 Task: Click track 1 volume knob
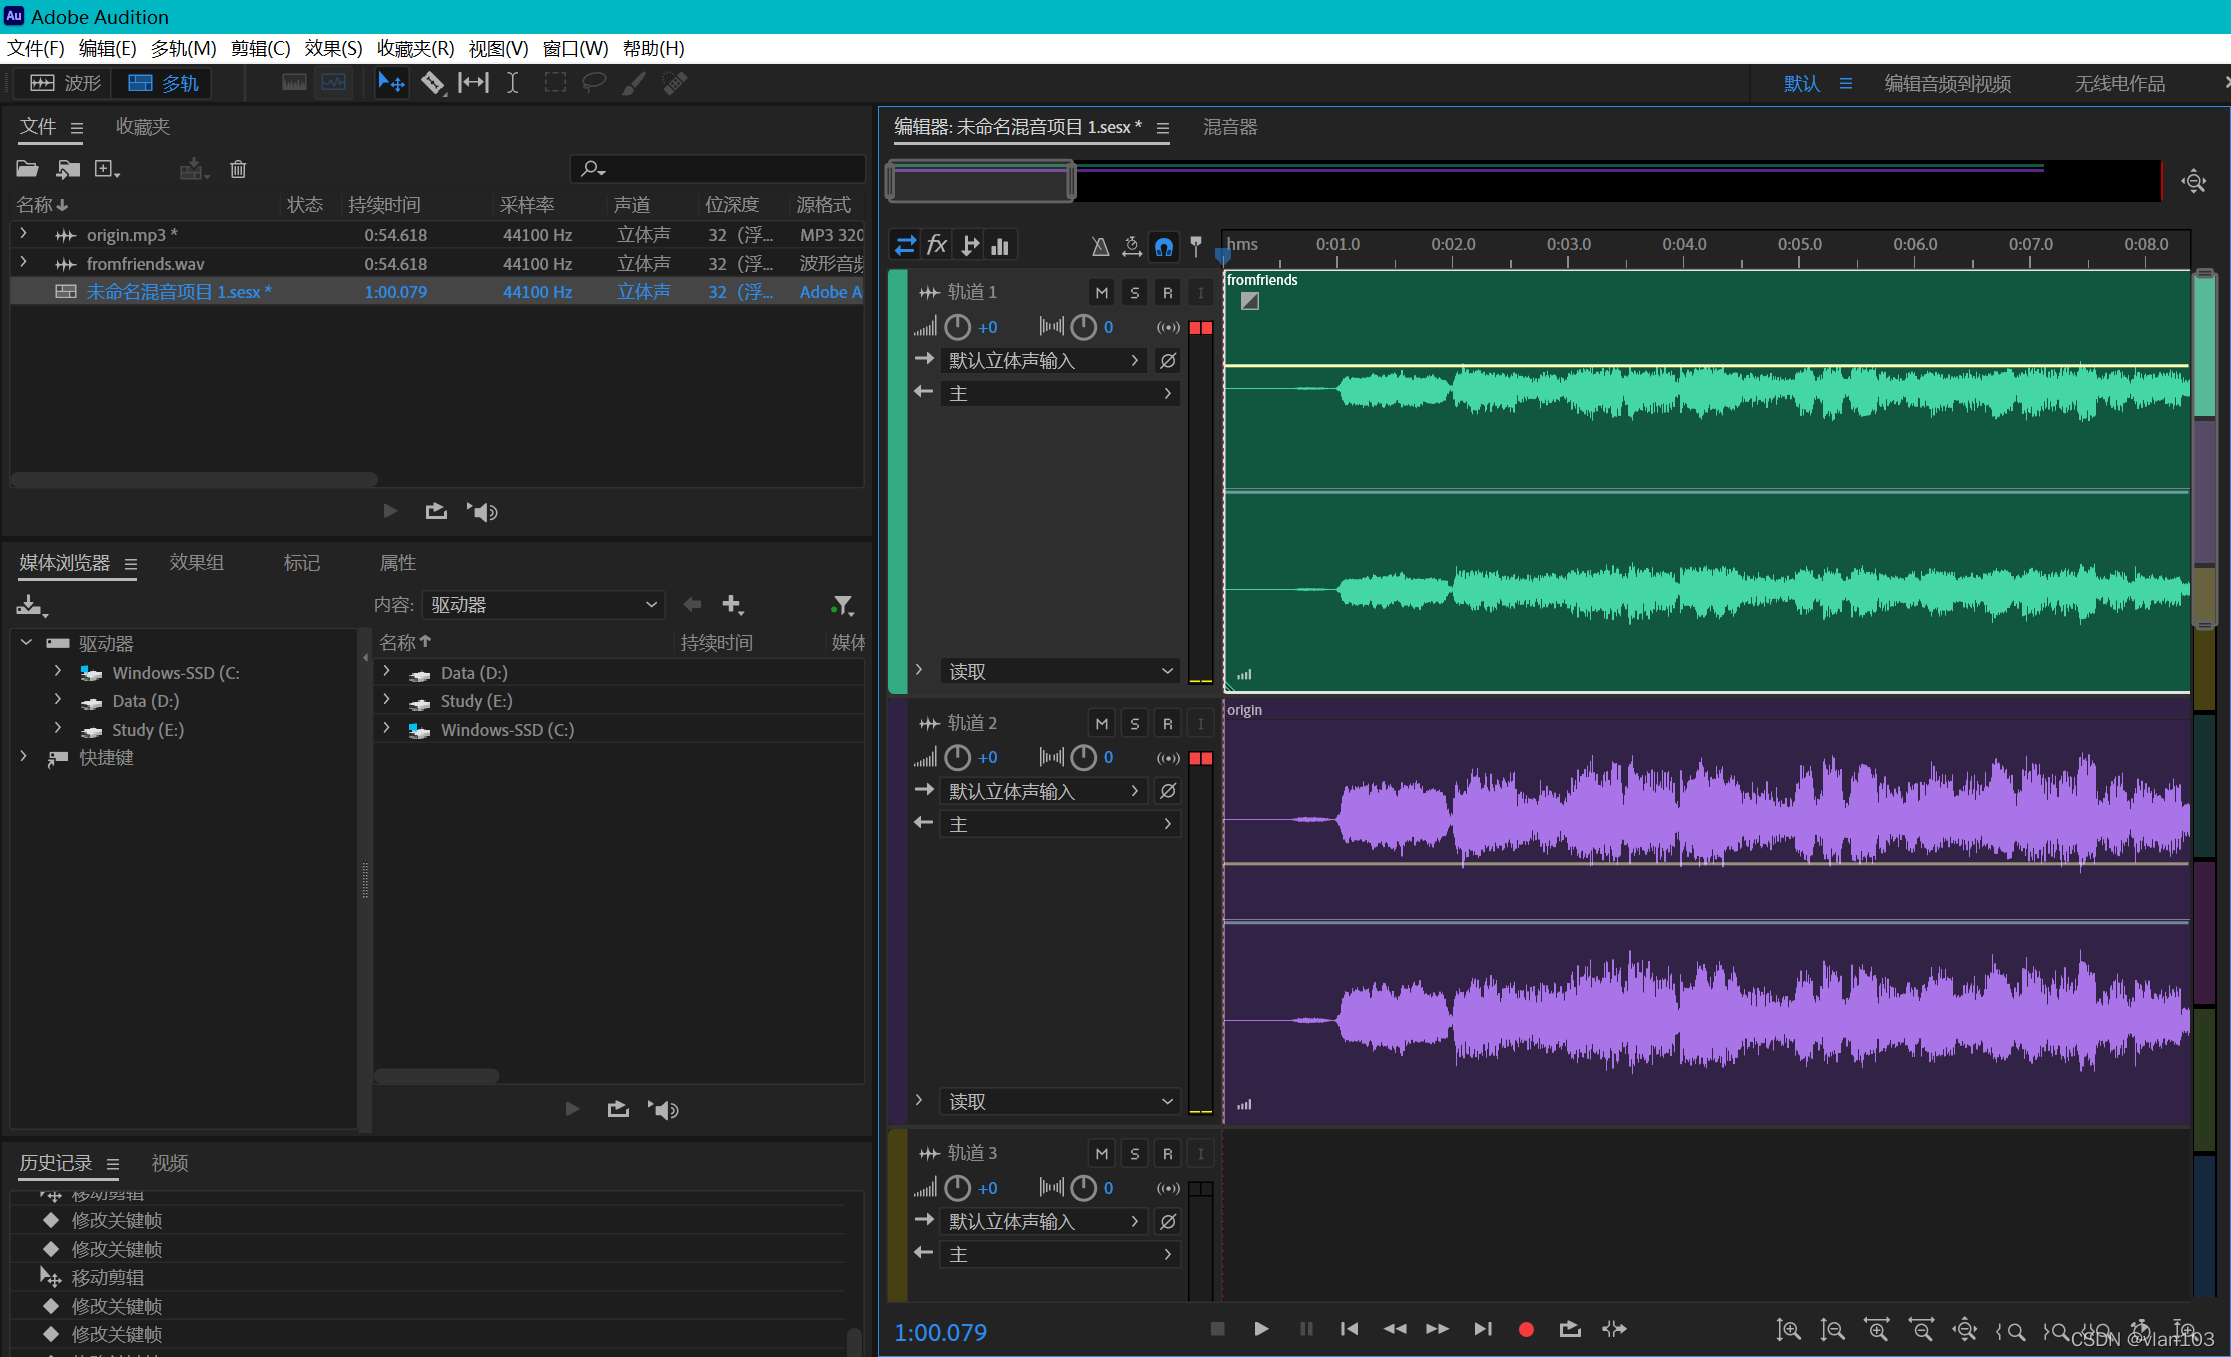pyautogui.click(x=957, y=327)
